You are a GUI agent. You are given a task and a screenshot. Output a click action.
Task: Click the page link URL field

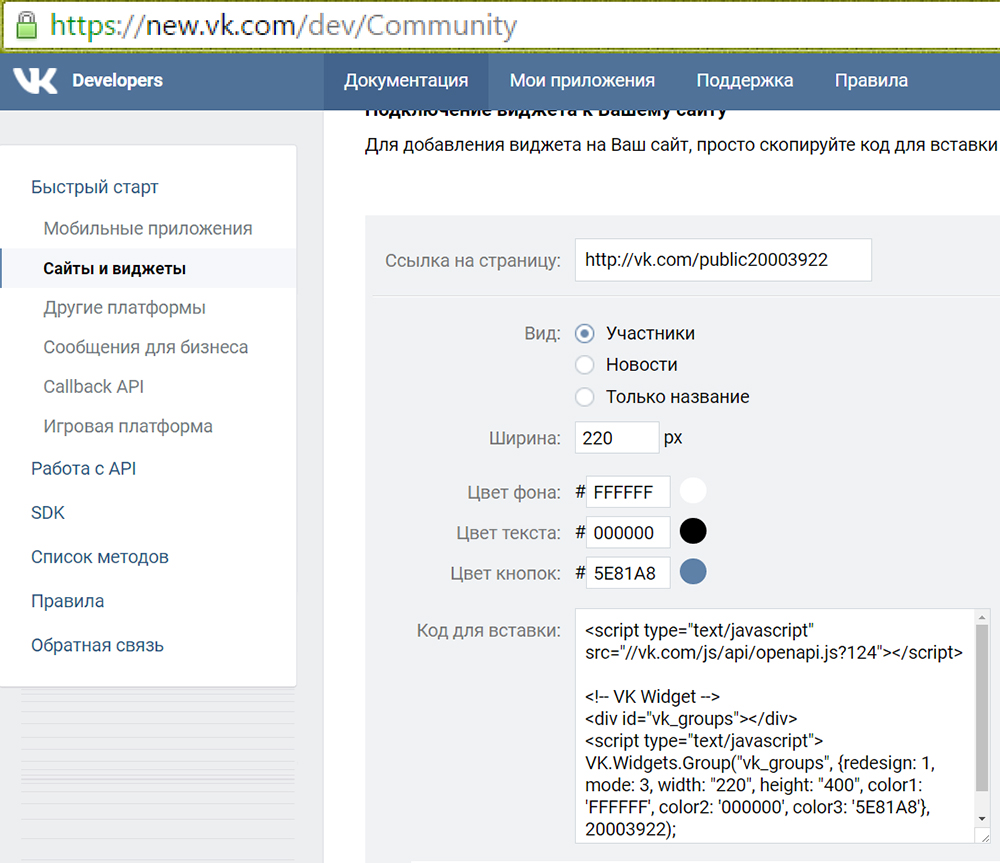(x=722, y=260)
